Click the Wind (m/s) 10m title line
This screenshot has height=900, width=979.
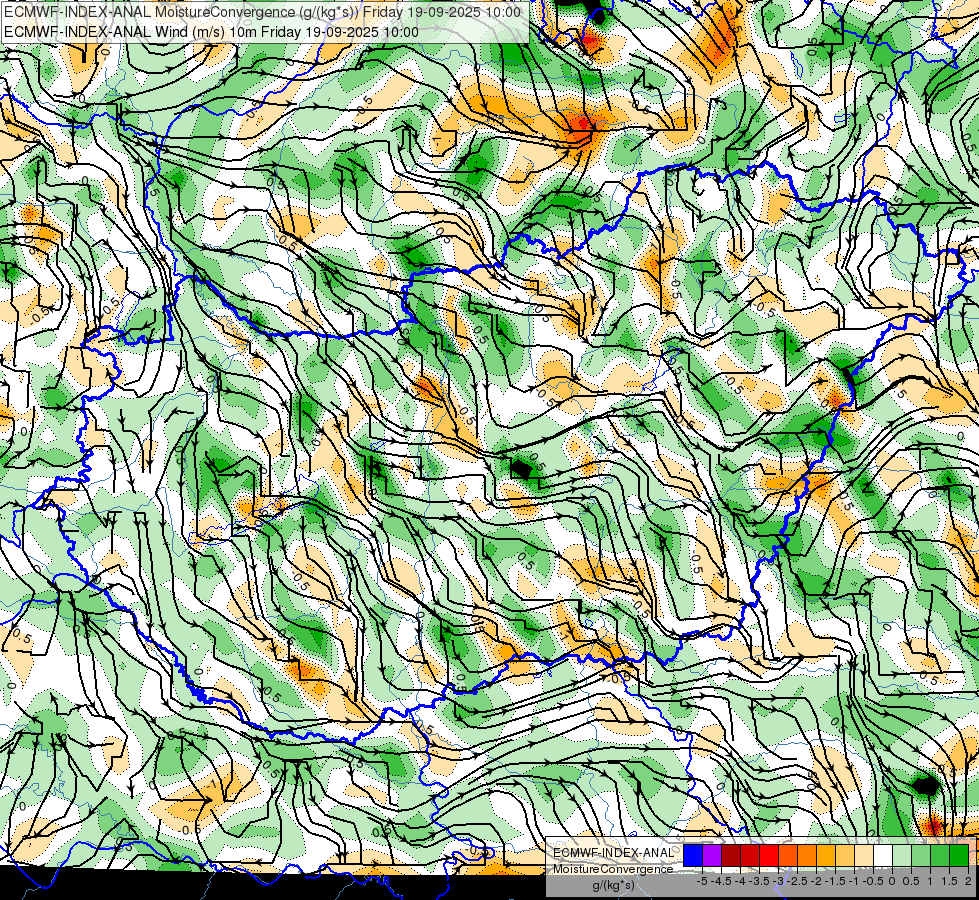(211, 31)
